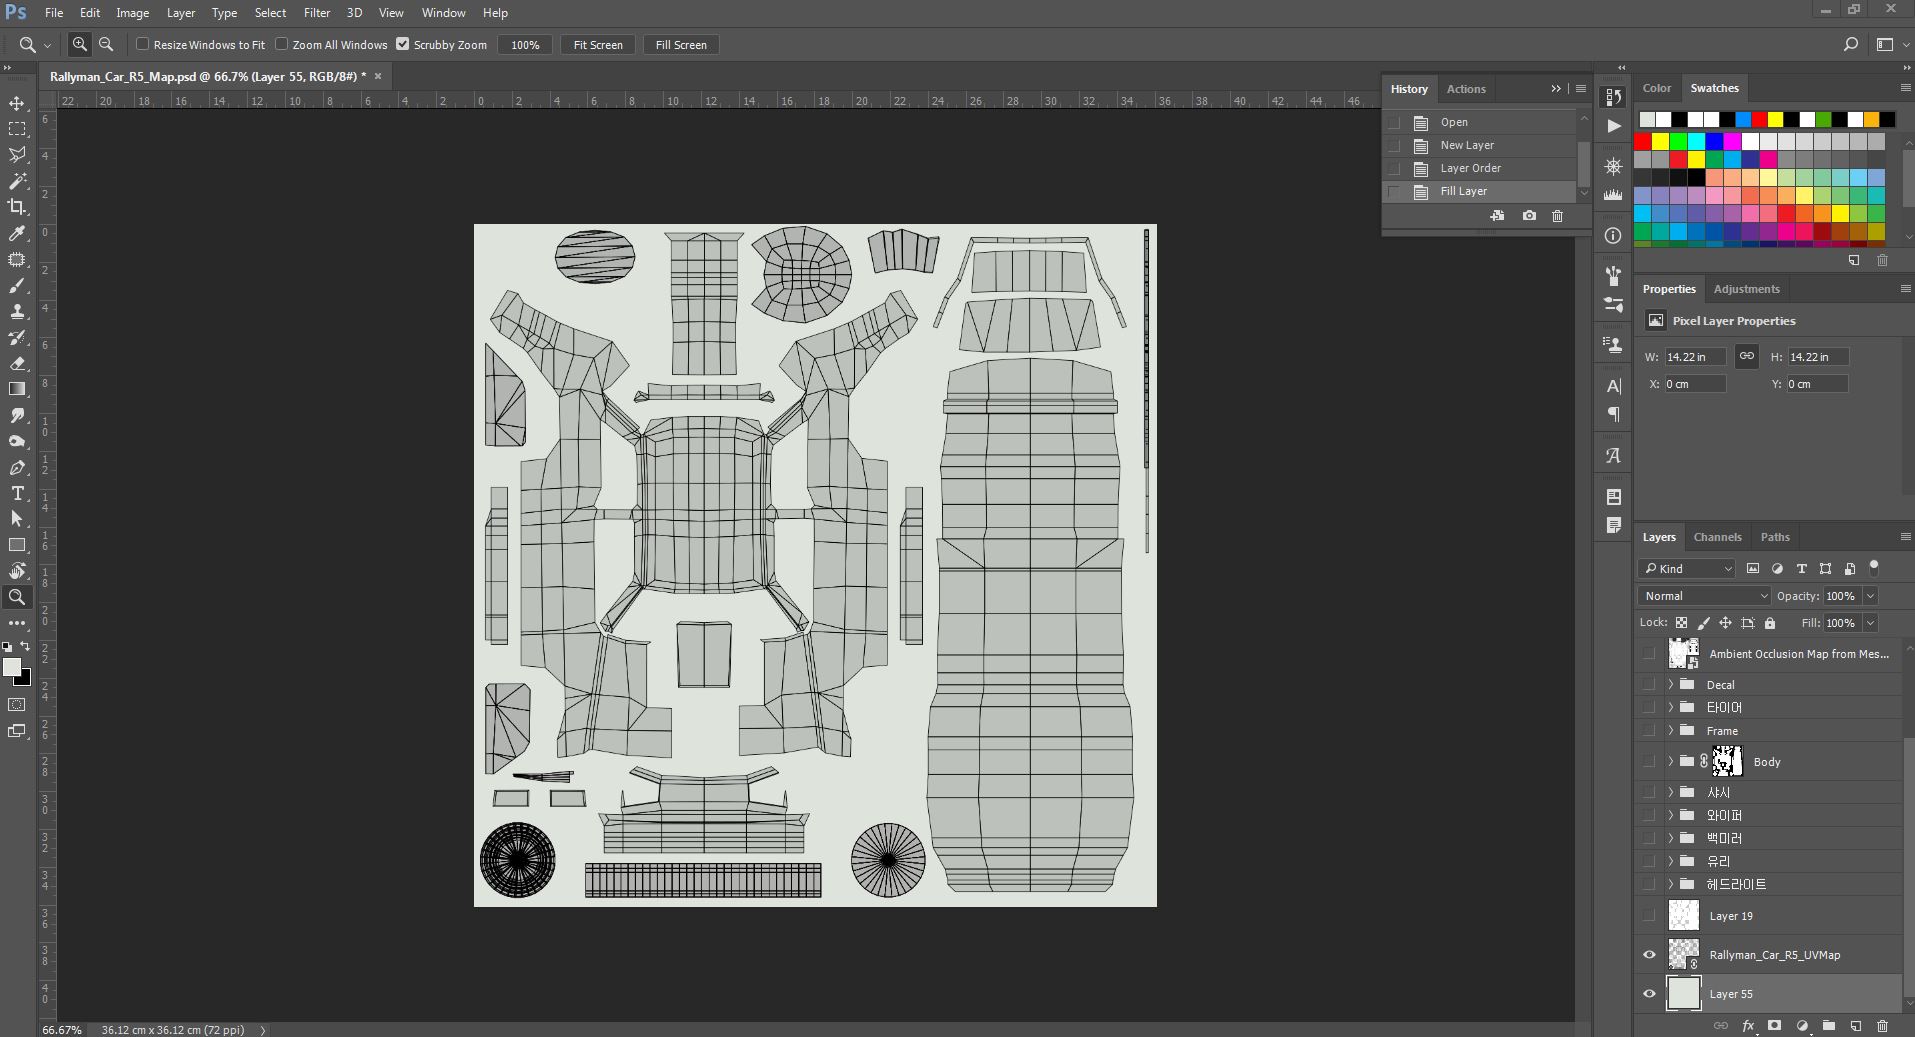Select the Move tool
This screenshot has height=1037, width=1915.
pyautogui.click(x=17, y=104)
